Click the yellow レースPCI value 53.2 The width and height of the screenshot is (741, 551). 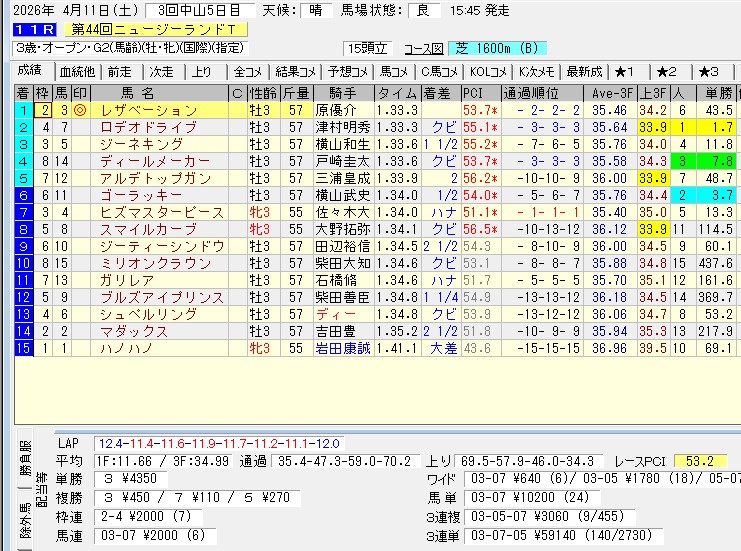(701, 460)
